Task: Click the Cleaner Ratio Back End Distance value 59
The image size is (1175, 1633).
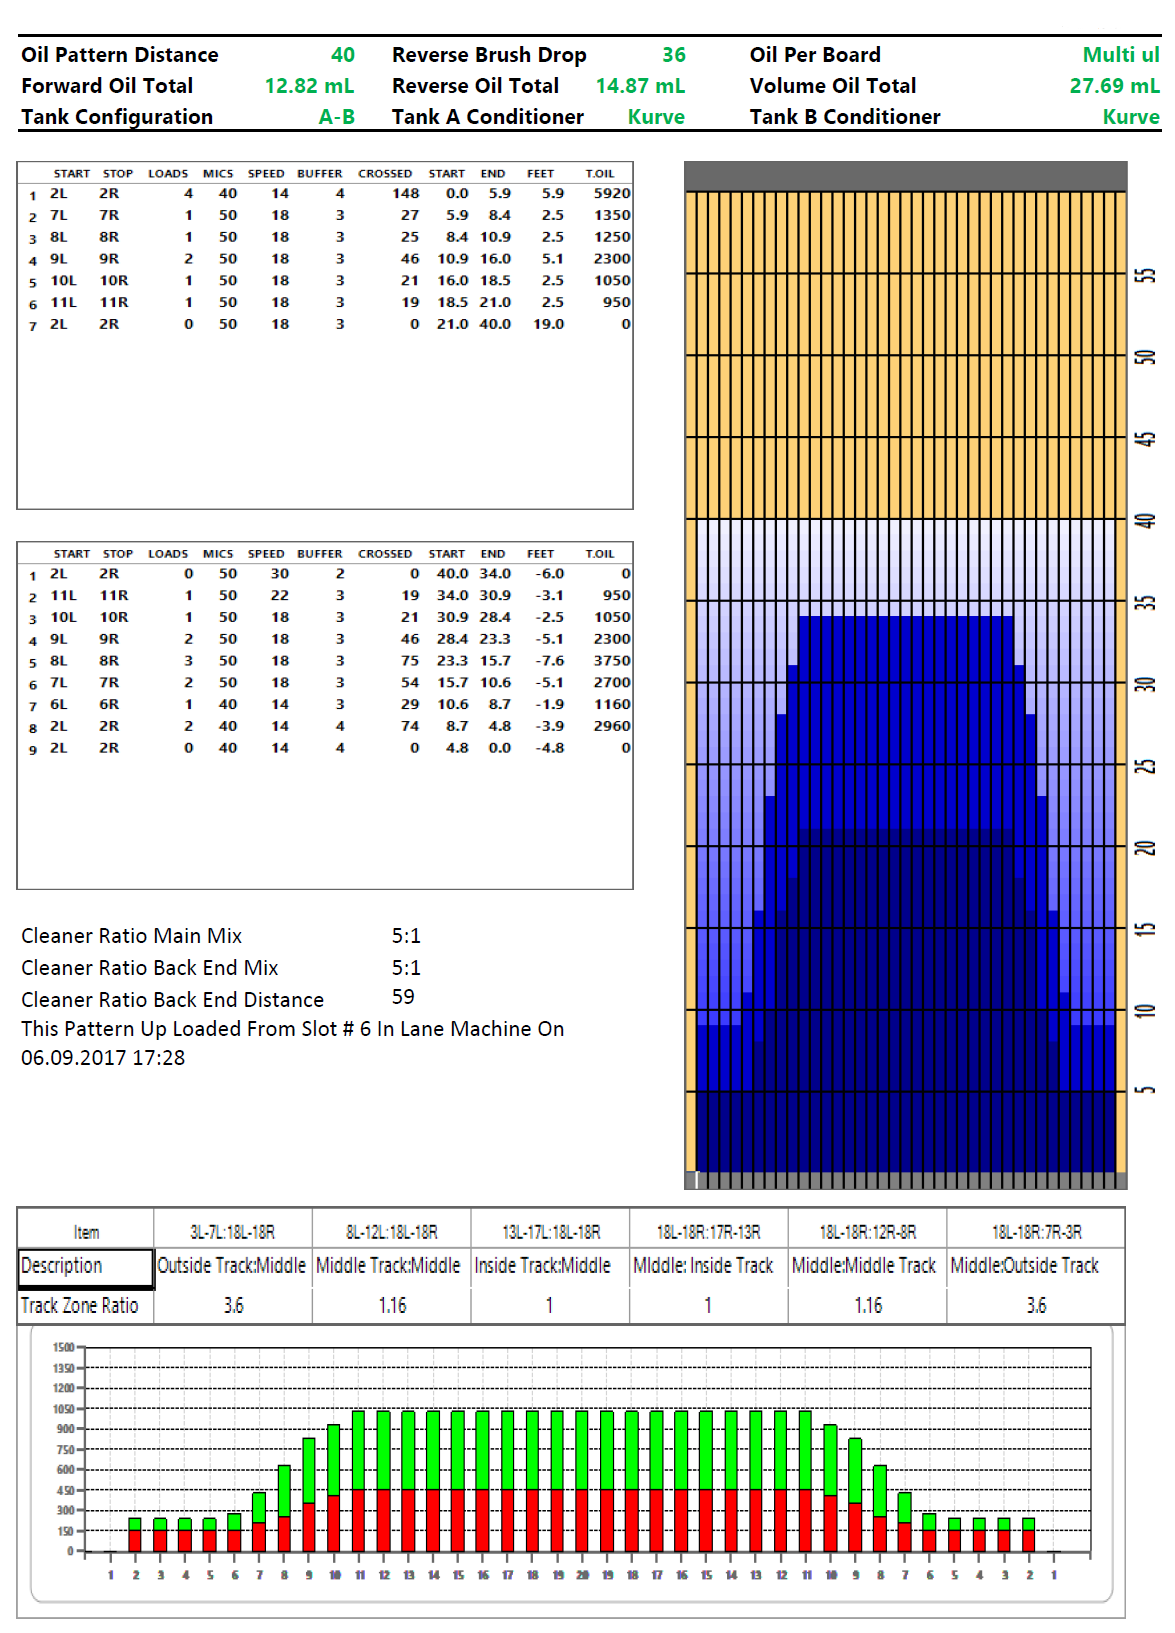Action: coord(403,997)
